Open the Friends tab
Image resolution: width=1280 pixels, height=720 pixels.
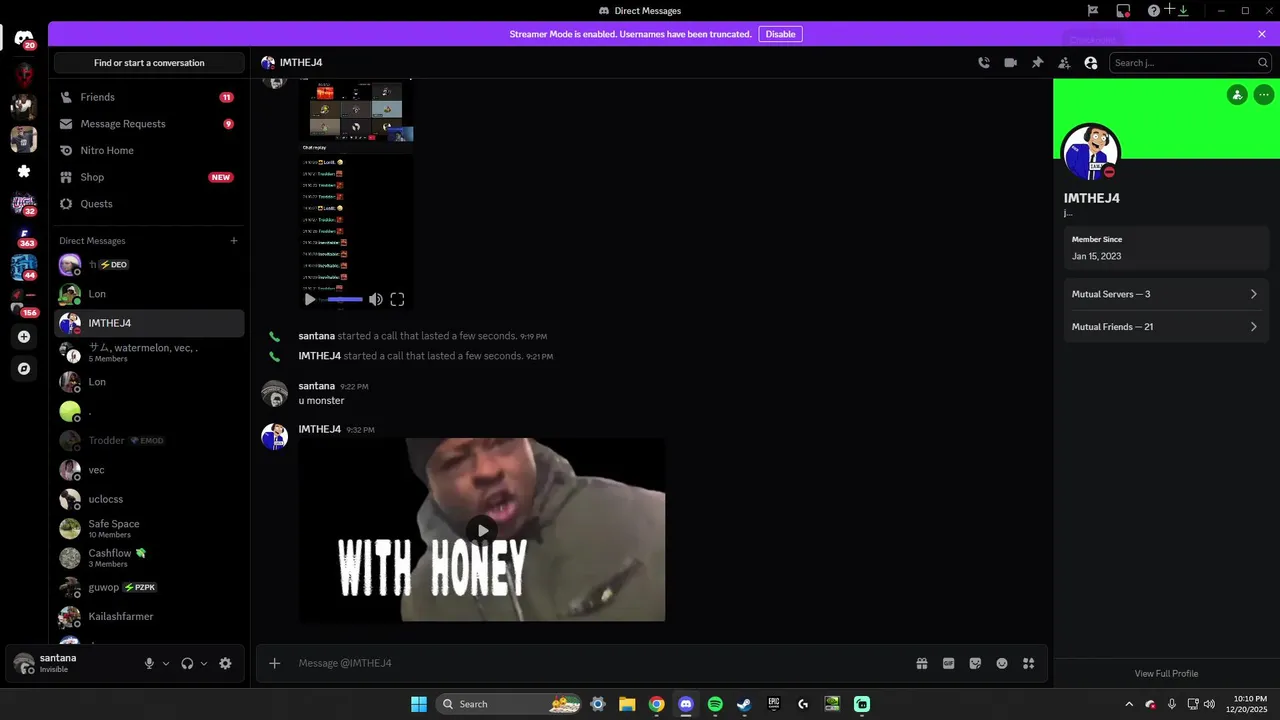(149, 97)
